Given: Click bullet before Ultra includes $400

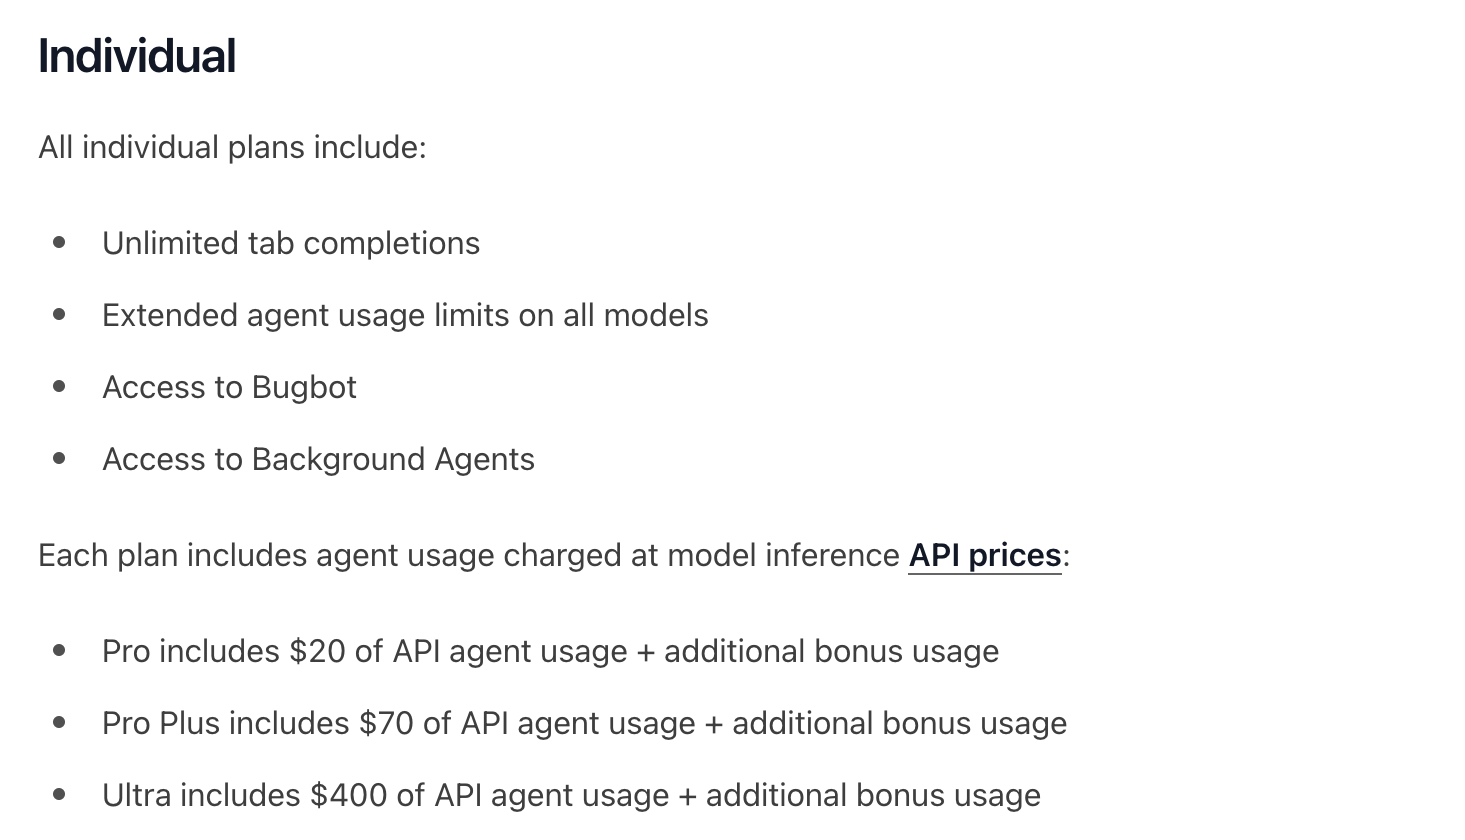Looking at the screenshot, I should (x=60, y=794).
